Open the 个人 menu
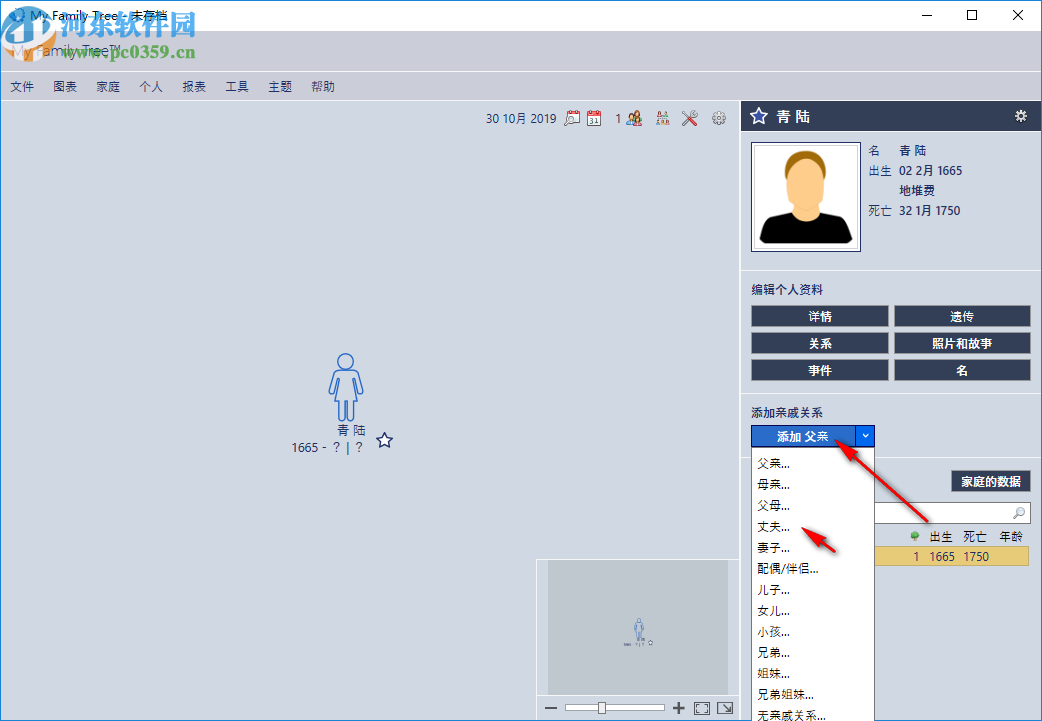 151,87
